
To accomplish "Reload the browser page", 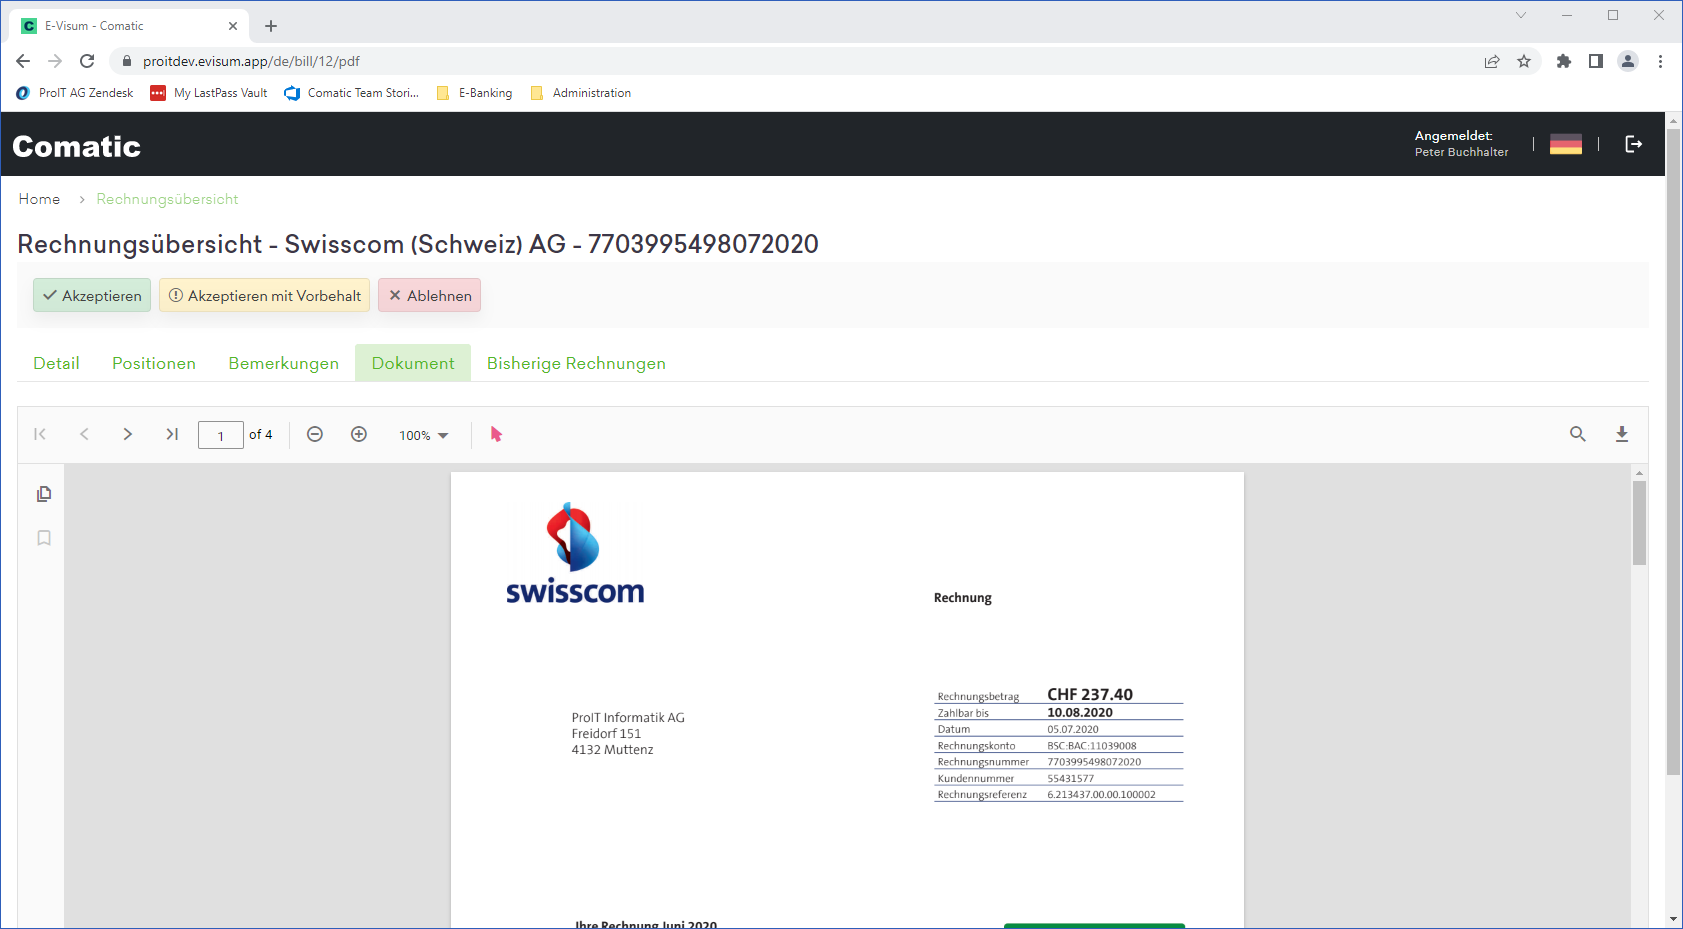I will coord(87,61).
